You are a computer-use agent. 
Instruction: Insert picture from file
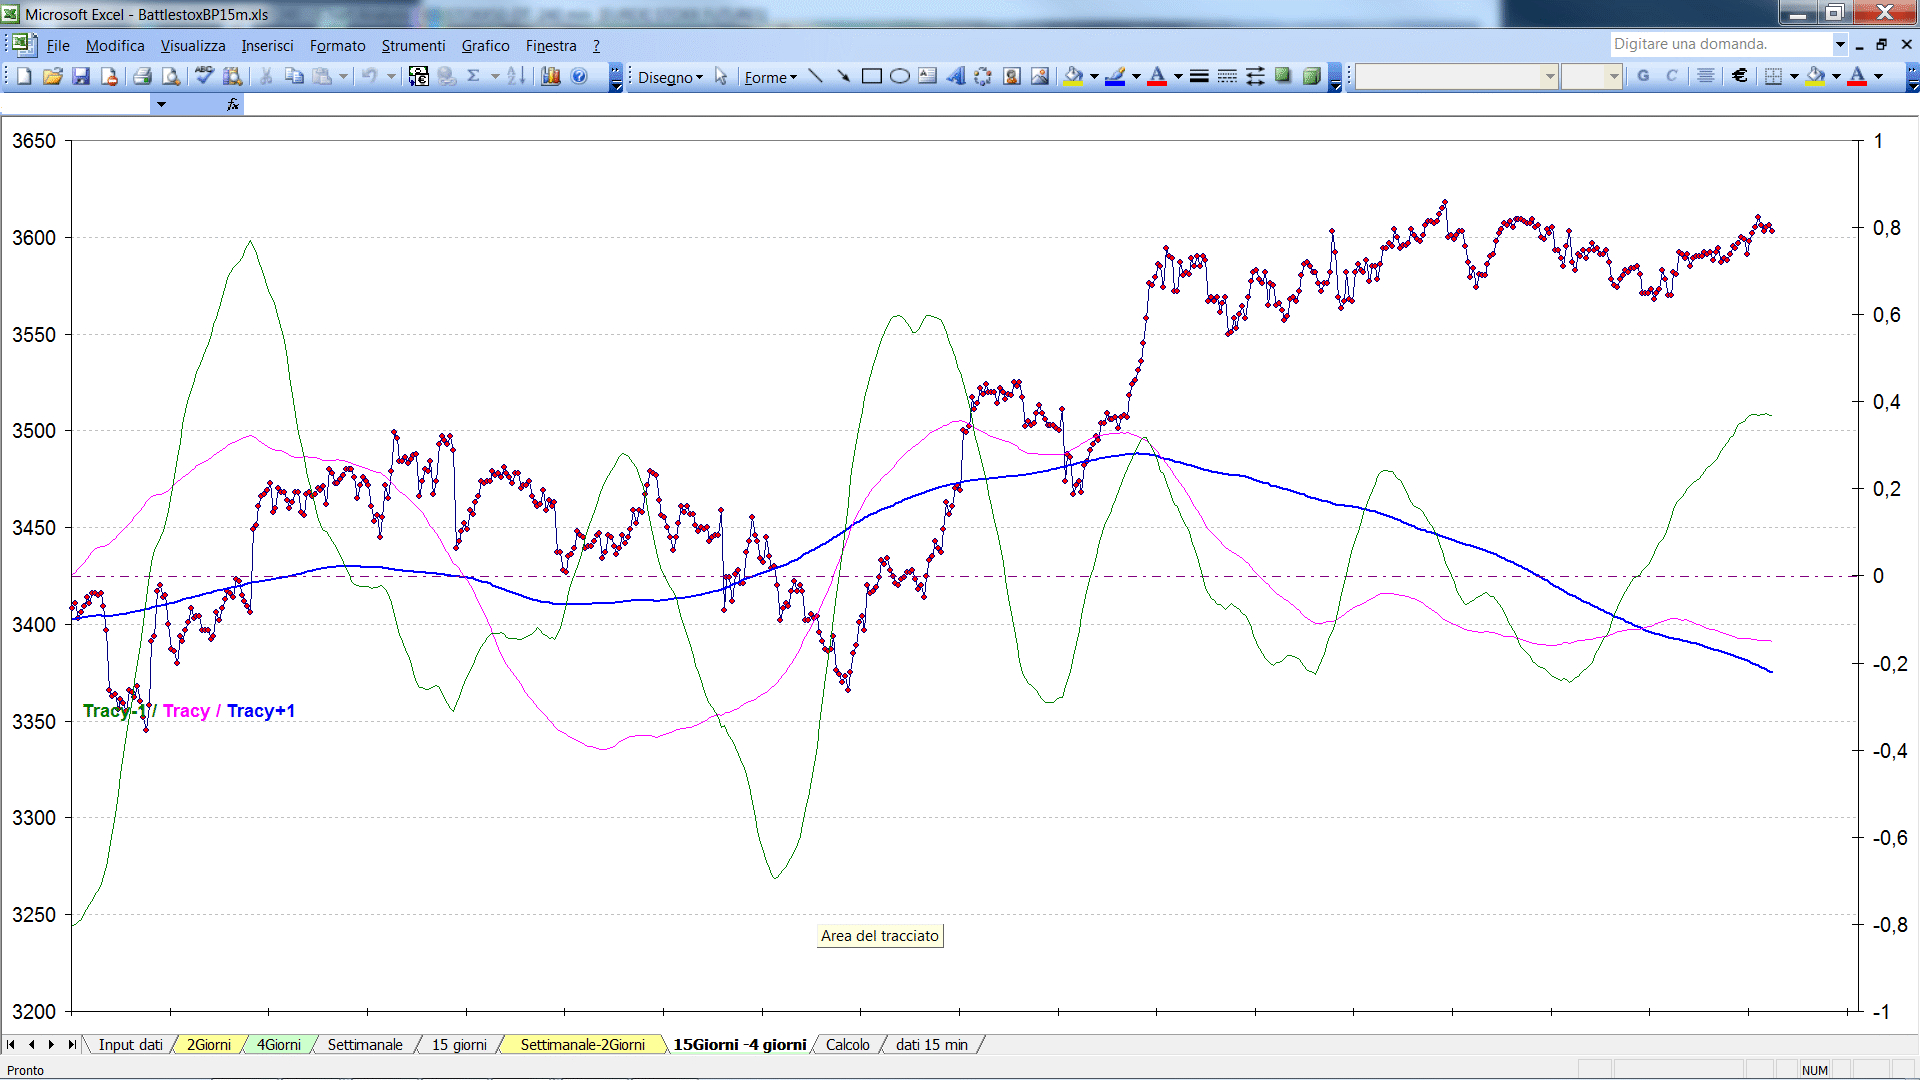(1040, 77)
